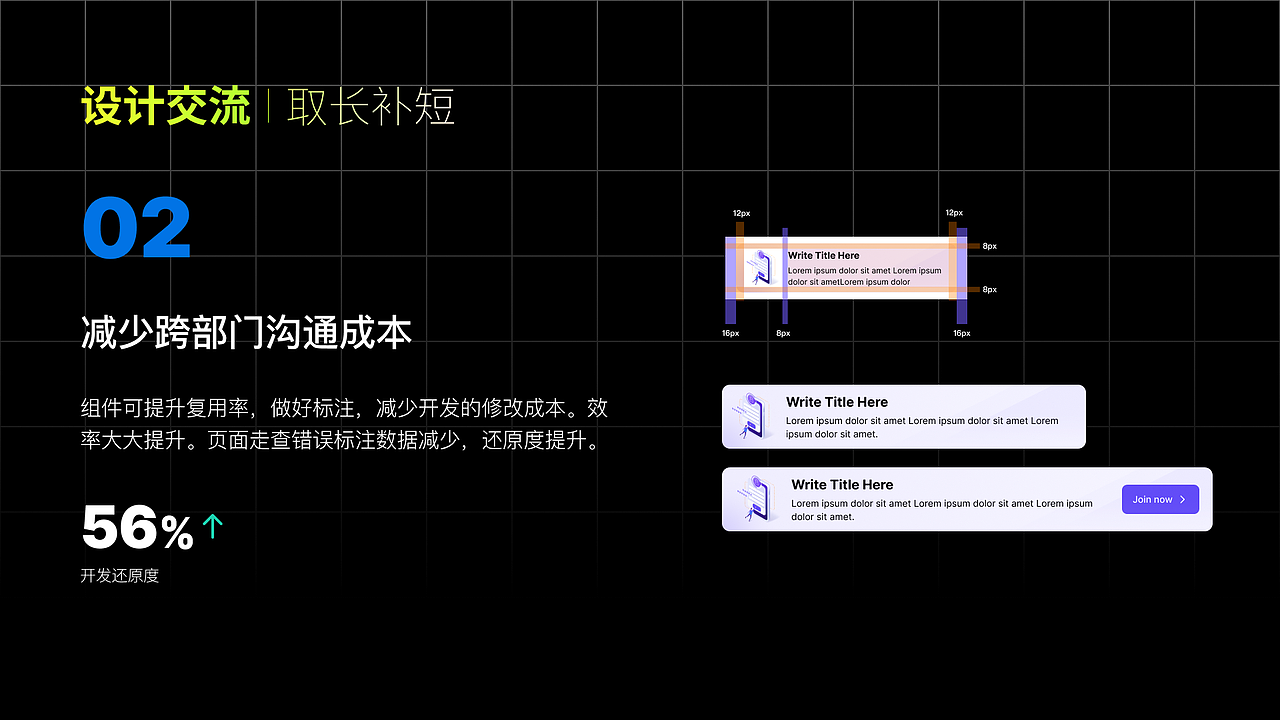Click the Lorem ipsum text in the annotated spec card
The image size is (1280, 720).
864,276
